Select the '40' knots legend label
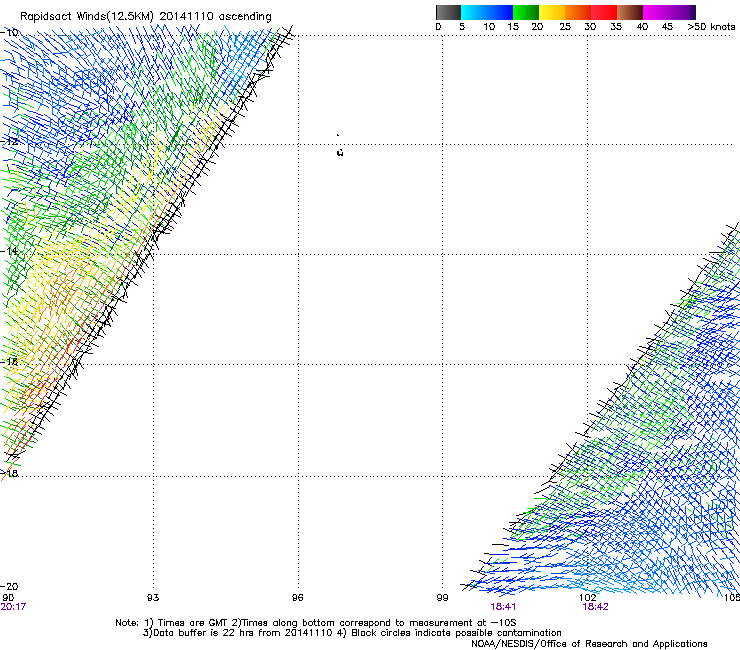Viewport: 740px width, 650px height. (642, 27)
